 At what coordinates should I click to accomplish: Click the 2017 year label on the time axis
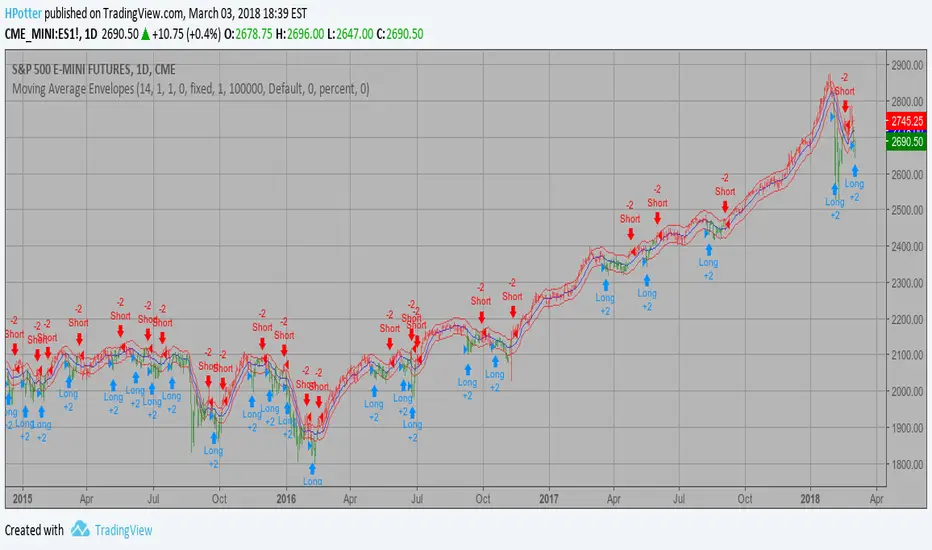click(x=549, y=498)
